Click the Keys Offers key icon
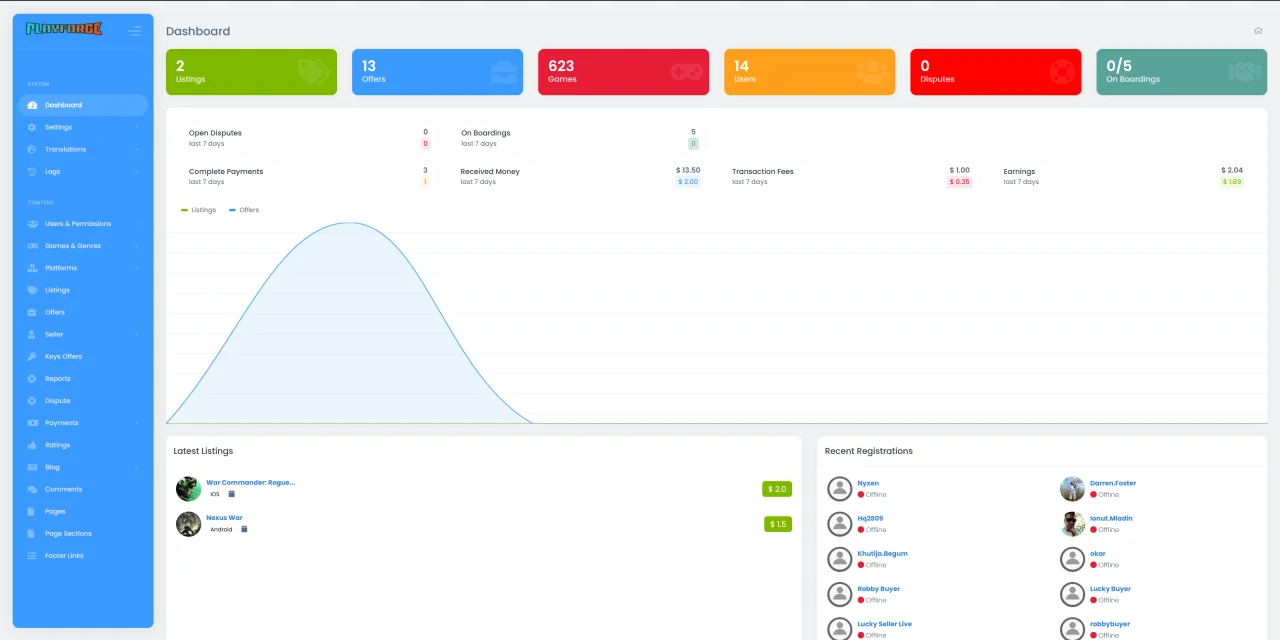The height and width of the screenshot is (640, 1280). (32, 356)
